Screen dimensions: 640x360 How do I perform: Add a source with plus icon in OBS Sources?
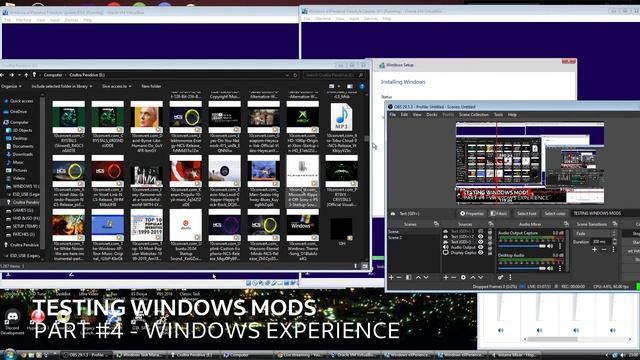click(446, 278)
